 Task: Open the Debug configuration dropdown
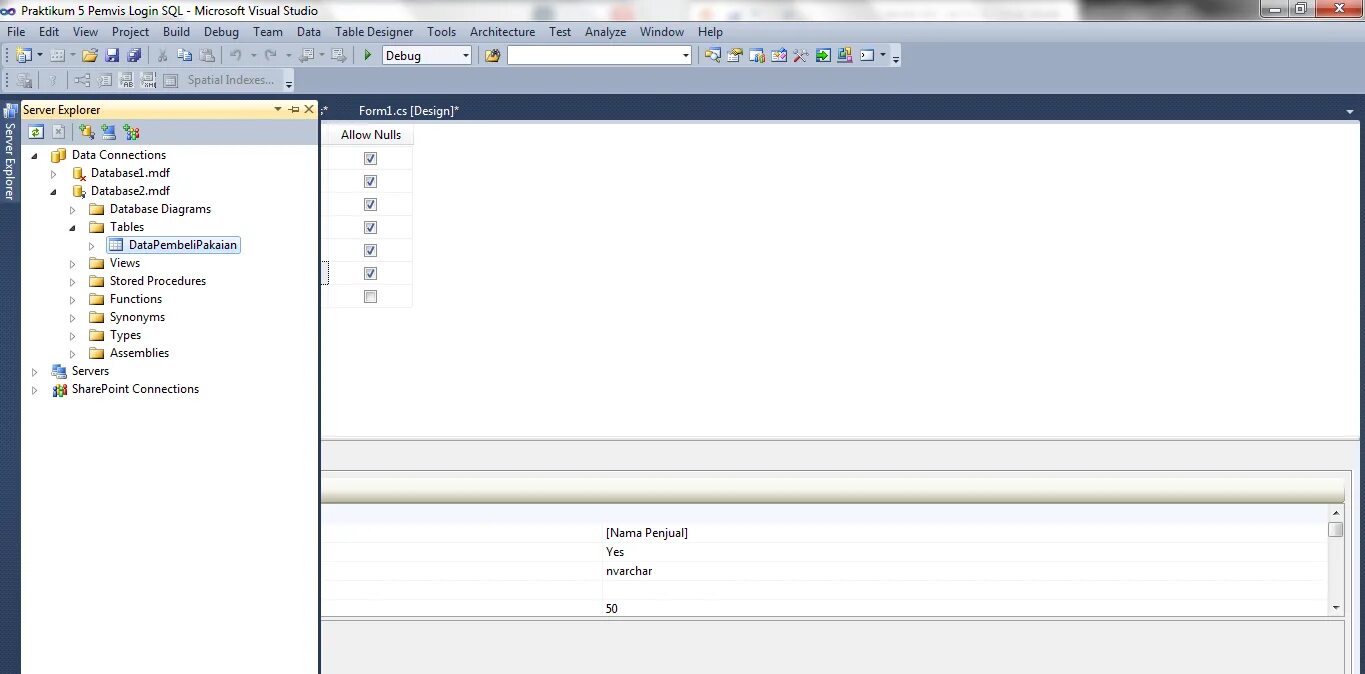466,56
